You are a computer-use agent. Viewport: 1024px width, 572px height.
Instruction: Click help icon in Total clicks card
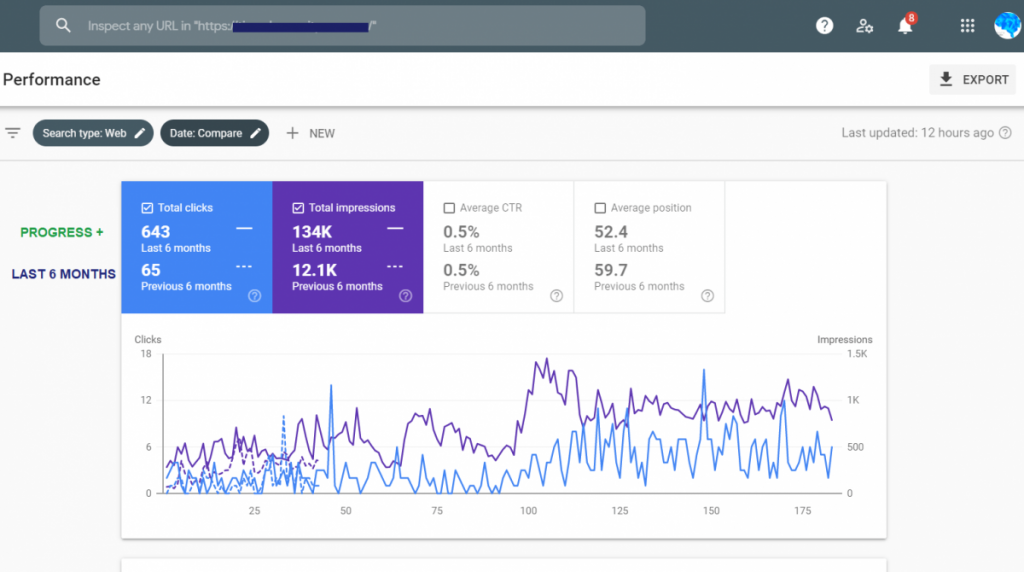click(x=255, y=296)
